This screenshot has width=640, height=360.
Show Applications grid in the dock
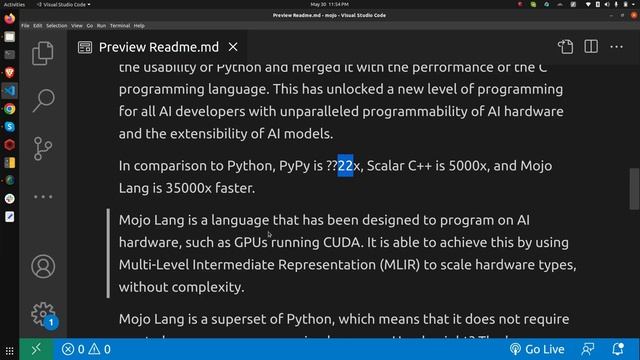coord(9,351)
